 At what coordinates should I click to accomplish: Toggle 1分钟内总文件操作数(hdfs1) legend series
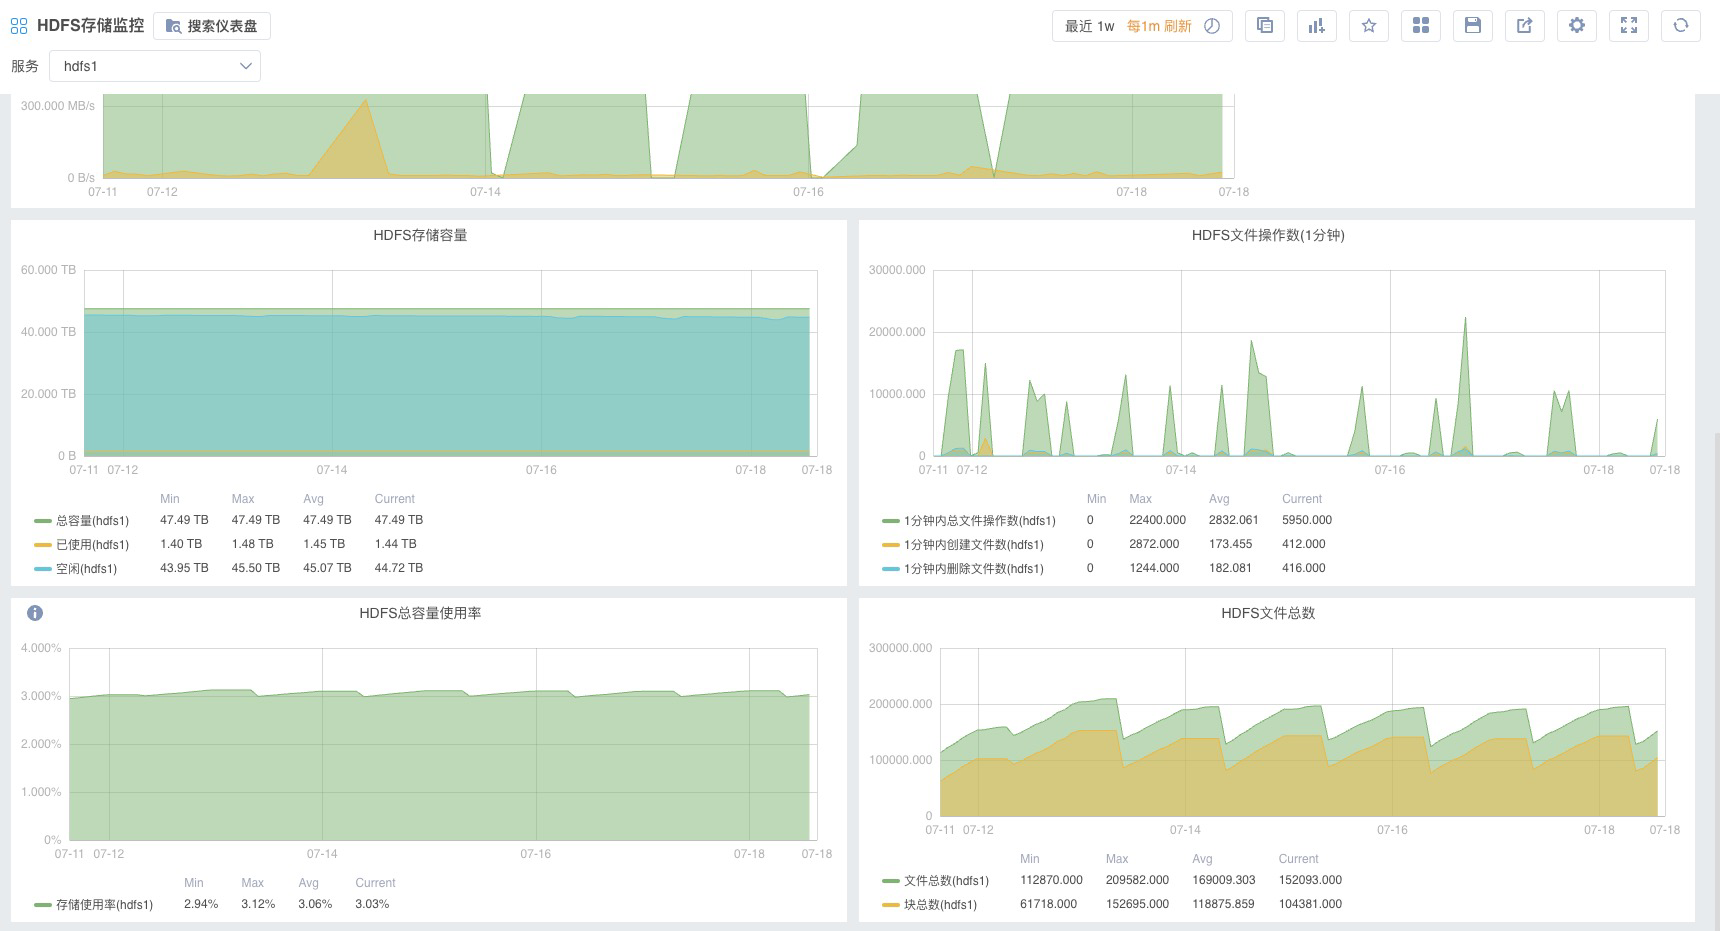(x=979, y=521)
